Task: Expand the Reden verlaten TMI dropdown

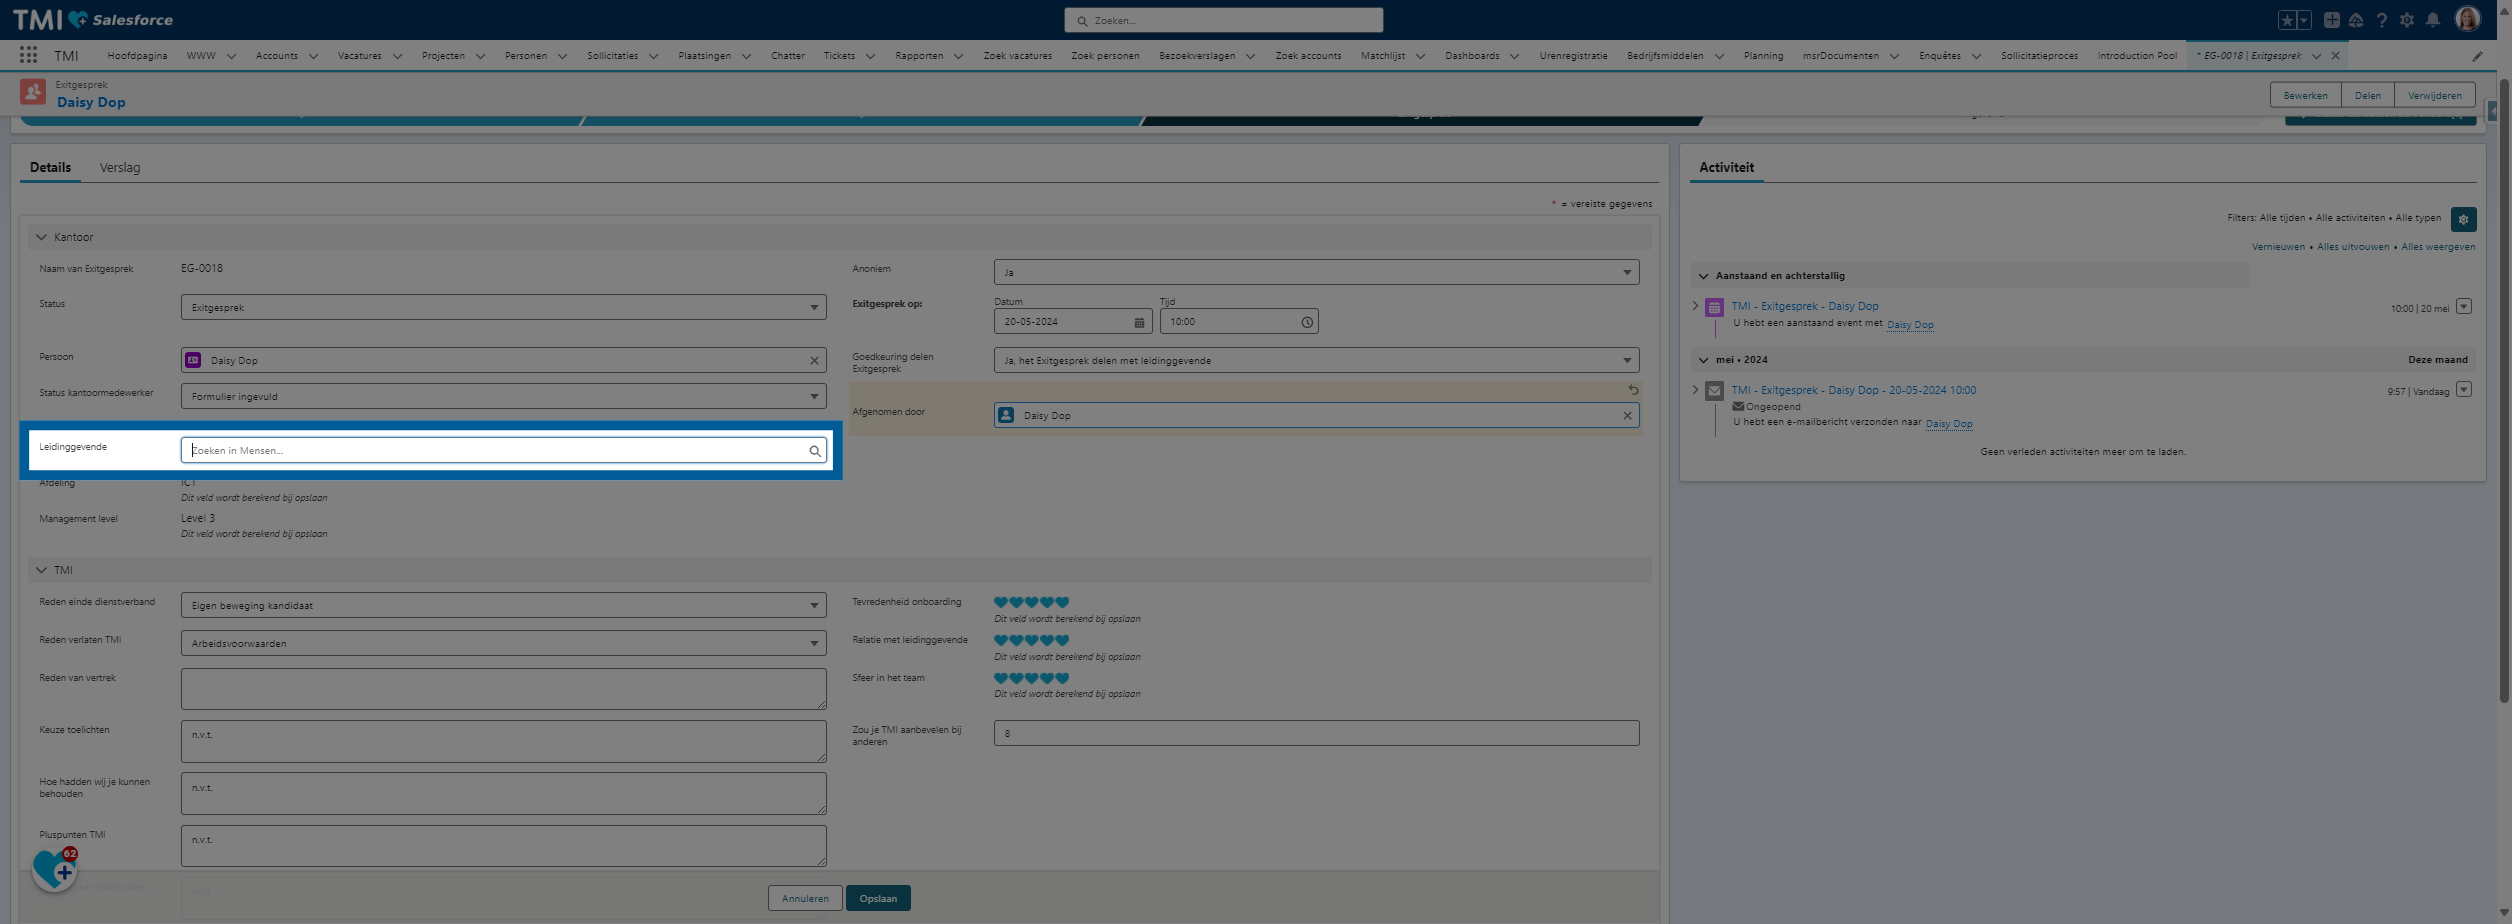Action: click(x=503, y=644)
